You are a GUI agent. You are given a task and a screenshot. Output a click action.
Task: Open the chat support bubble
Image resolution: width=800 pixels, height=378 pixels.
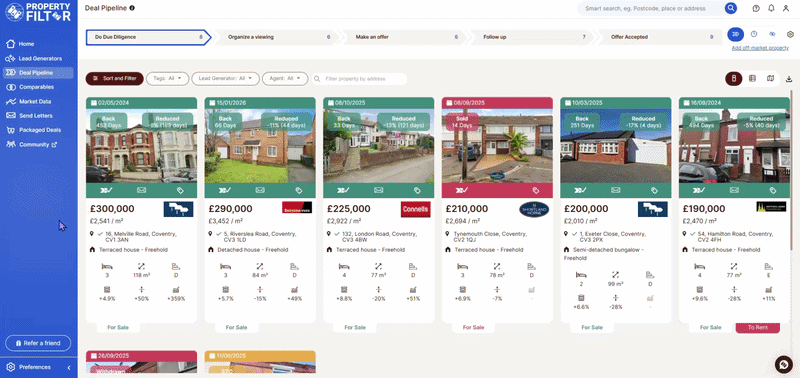pyautogui.click(x=784, y=364)
